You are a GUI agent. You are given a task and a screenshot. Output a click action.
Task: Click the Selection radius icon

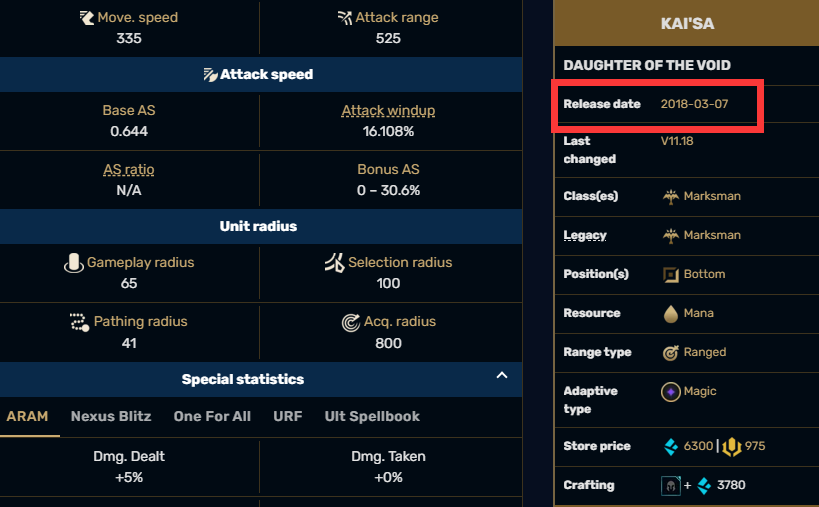point(335,263)
